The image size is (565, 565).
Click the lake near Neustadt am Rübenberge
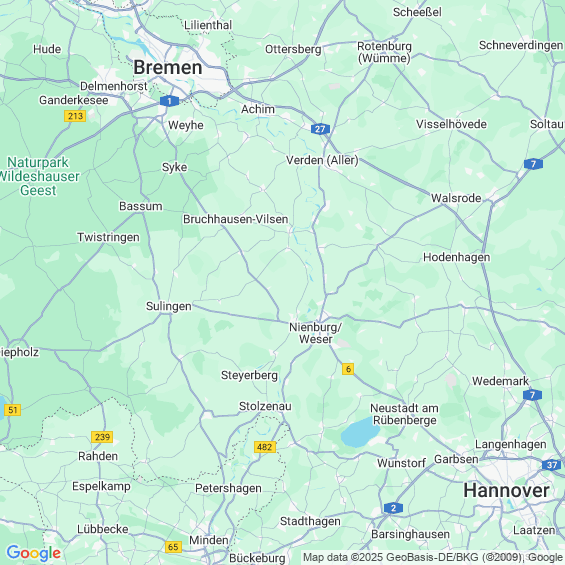[359, 433]
